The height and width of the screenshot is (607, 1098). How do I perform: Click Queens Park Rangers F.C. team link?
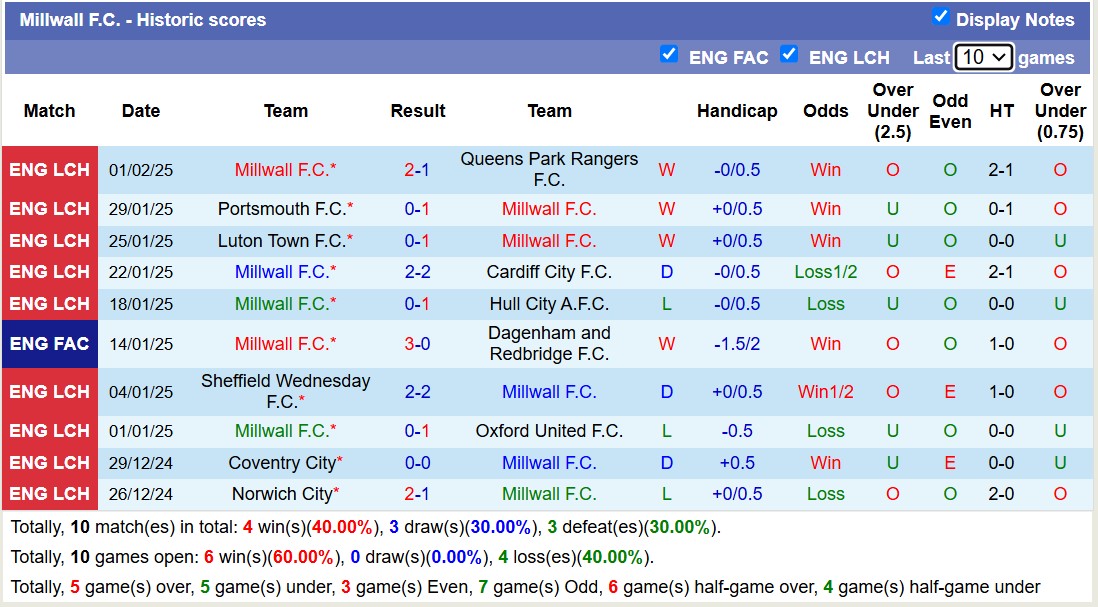click(549, 169)
